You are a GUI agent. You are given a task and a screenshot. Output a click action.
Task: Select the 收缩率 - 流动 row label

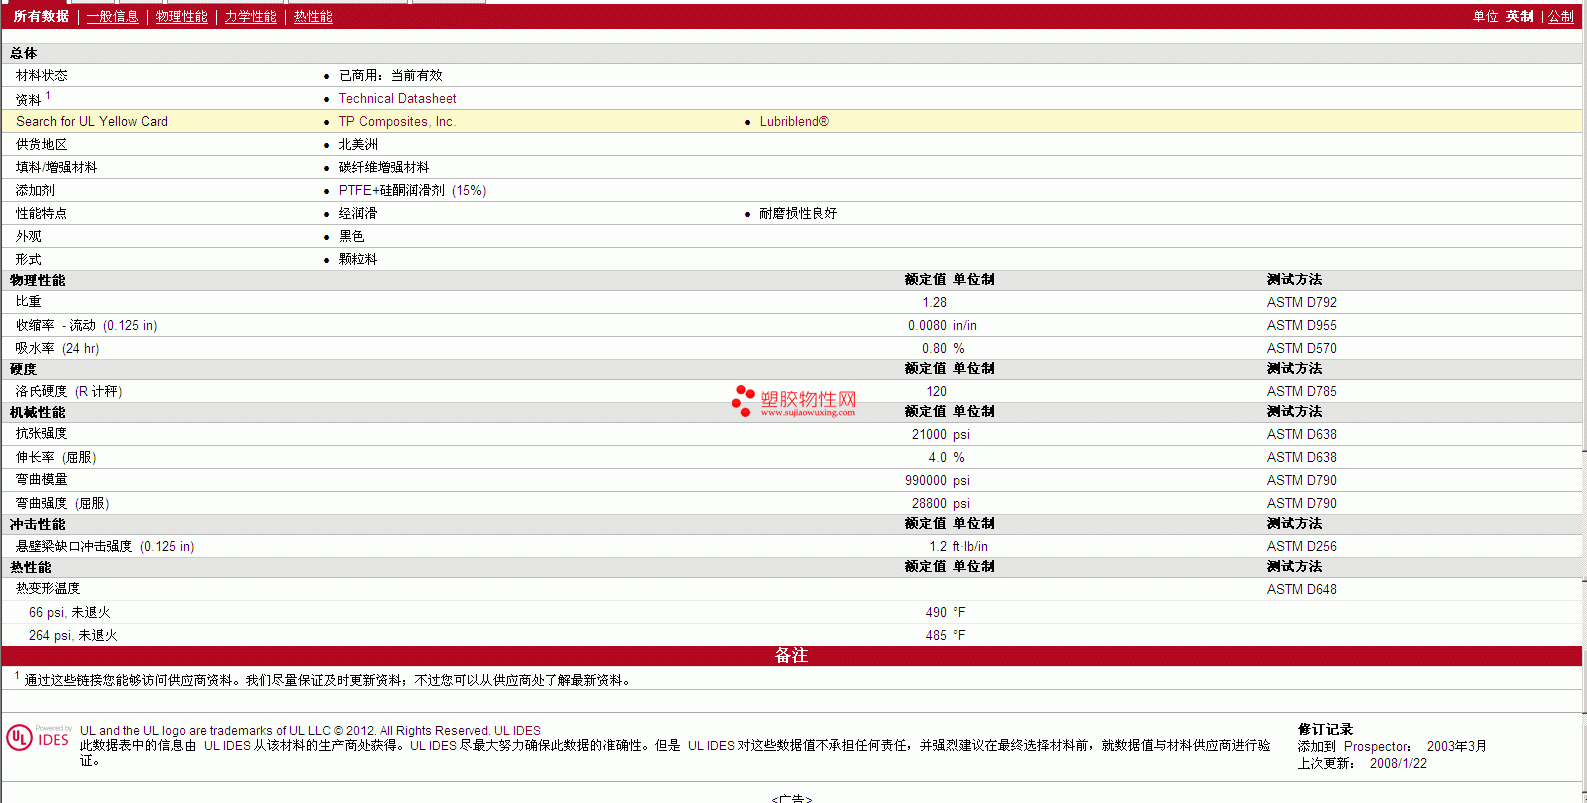[86, 326]
